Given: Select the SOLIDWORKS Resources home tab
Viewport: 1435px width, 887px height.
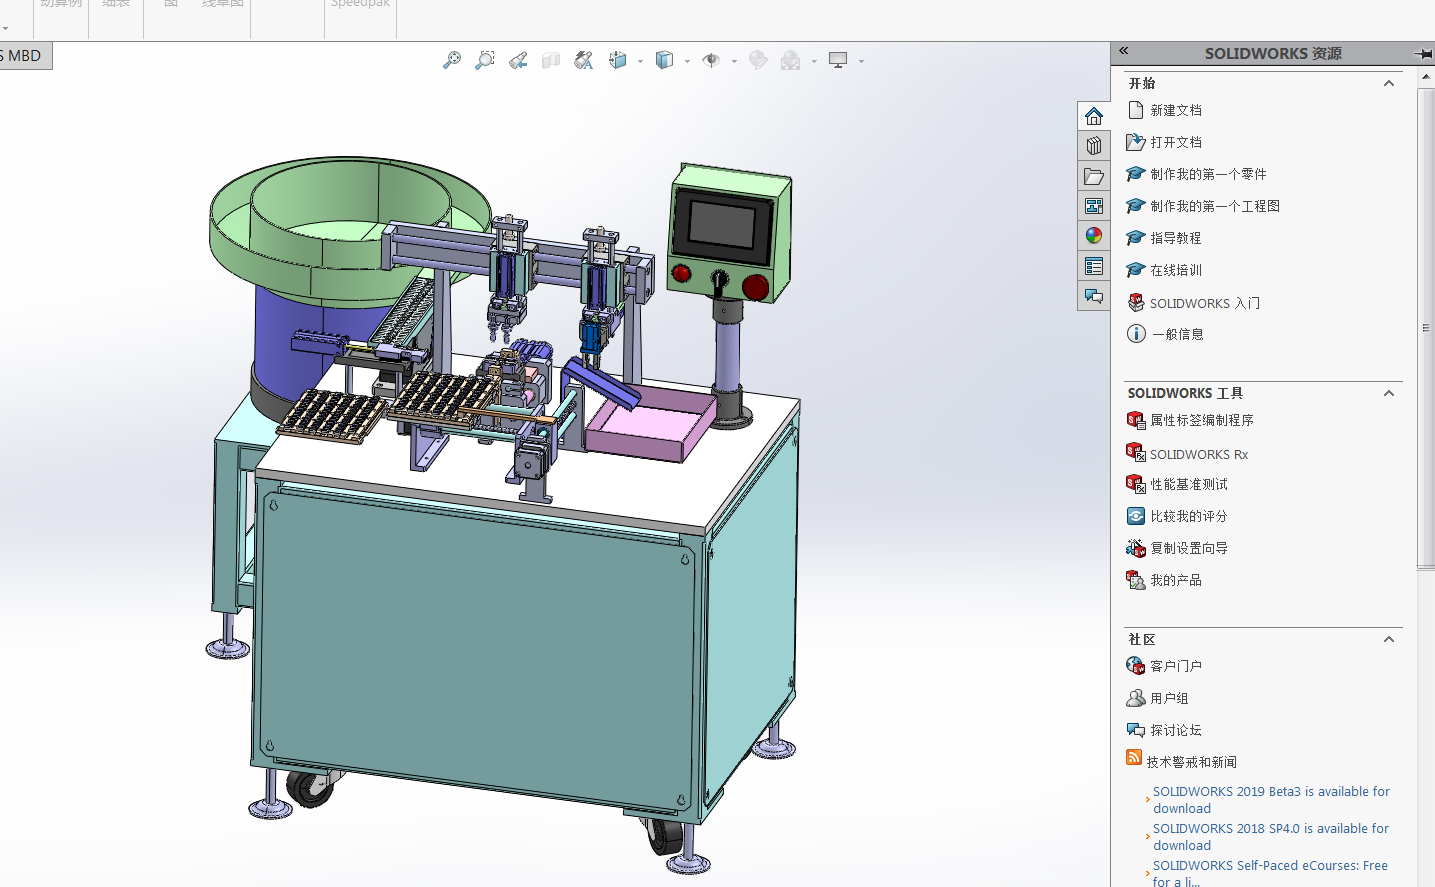Looking at the screenshot, I should click(x=1094, y=116).
